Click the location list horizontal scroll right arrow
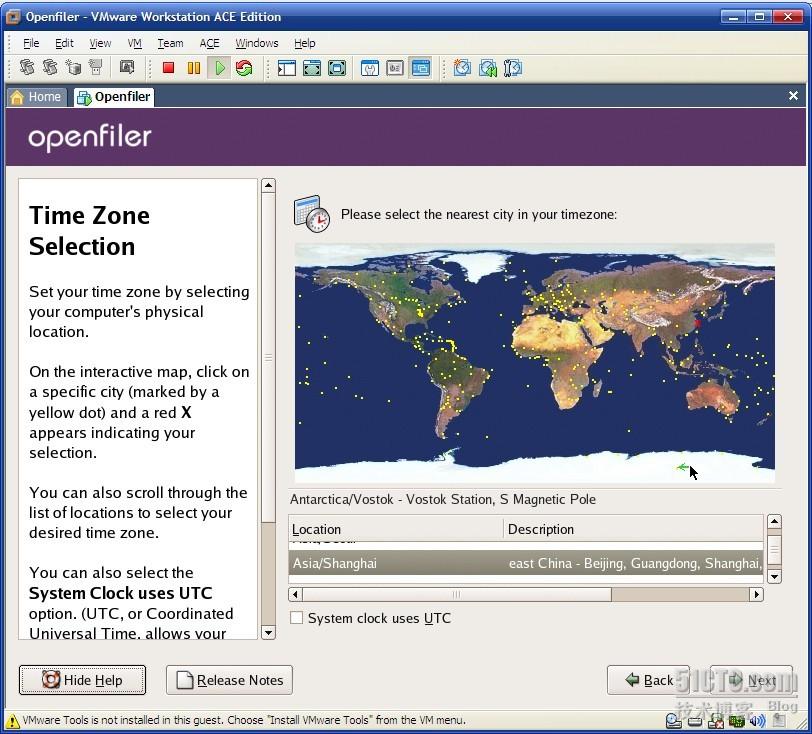This screenshot has width=812, height=734. 757,594
